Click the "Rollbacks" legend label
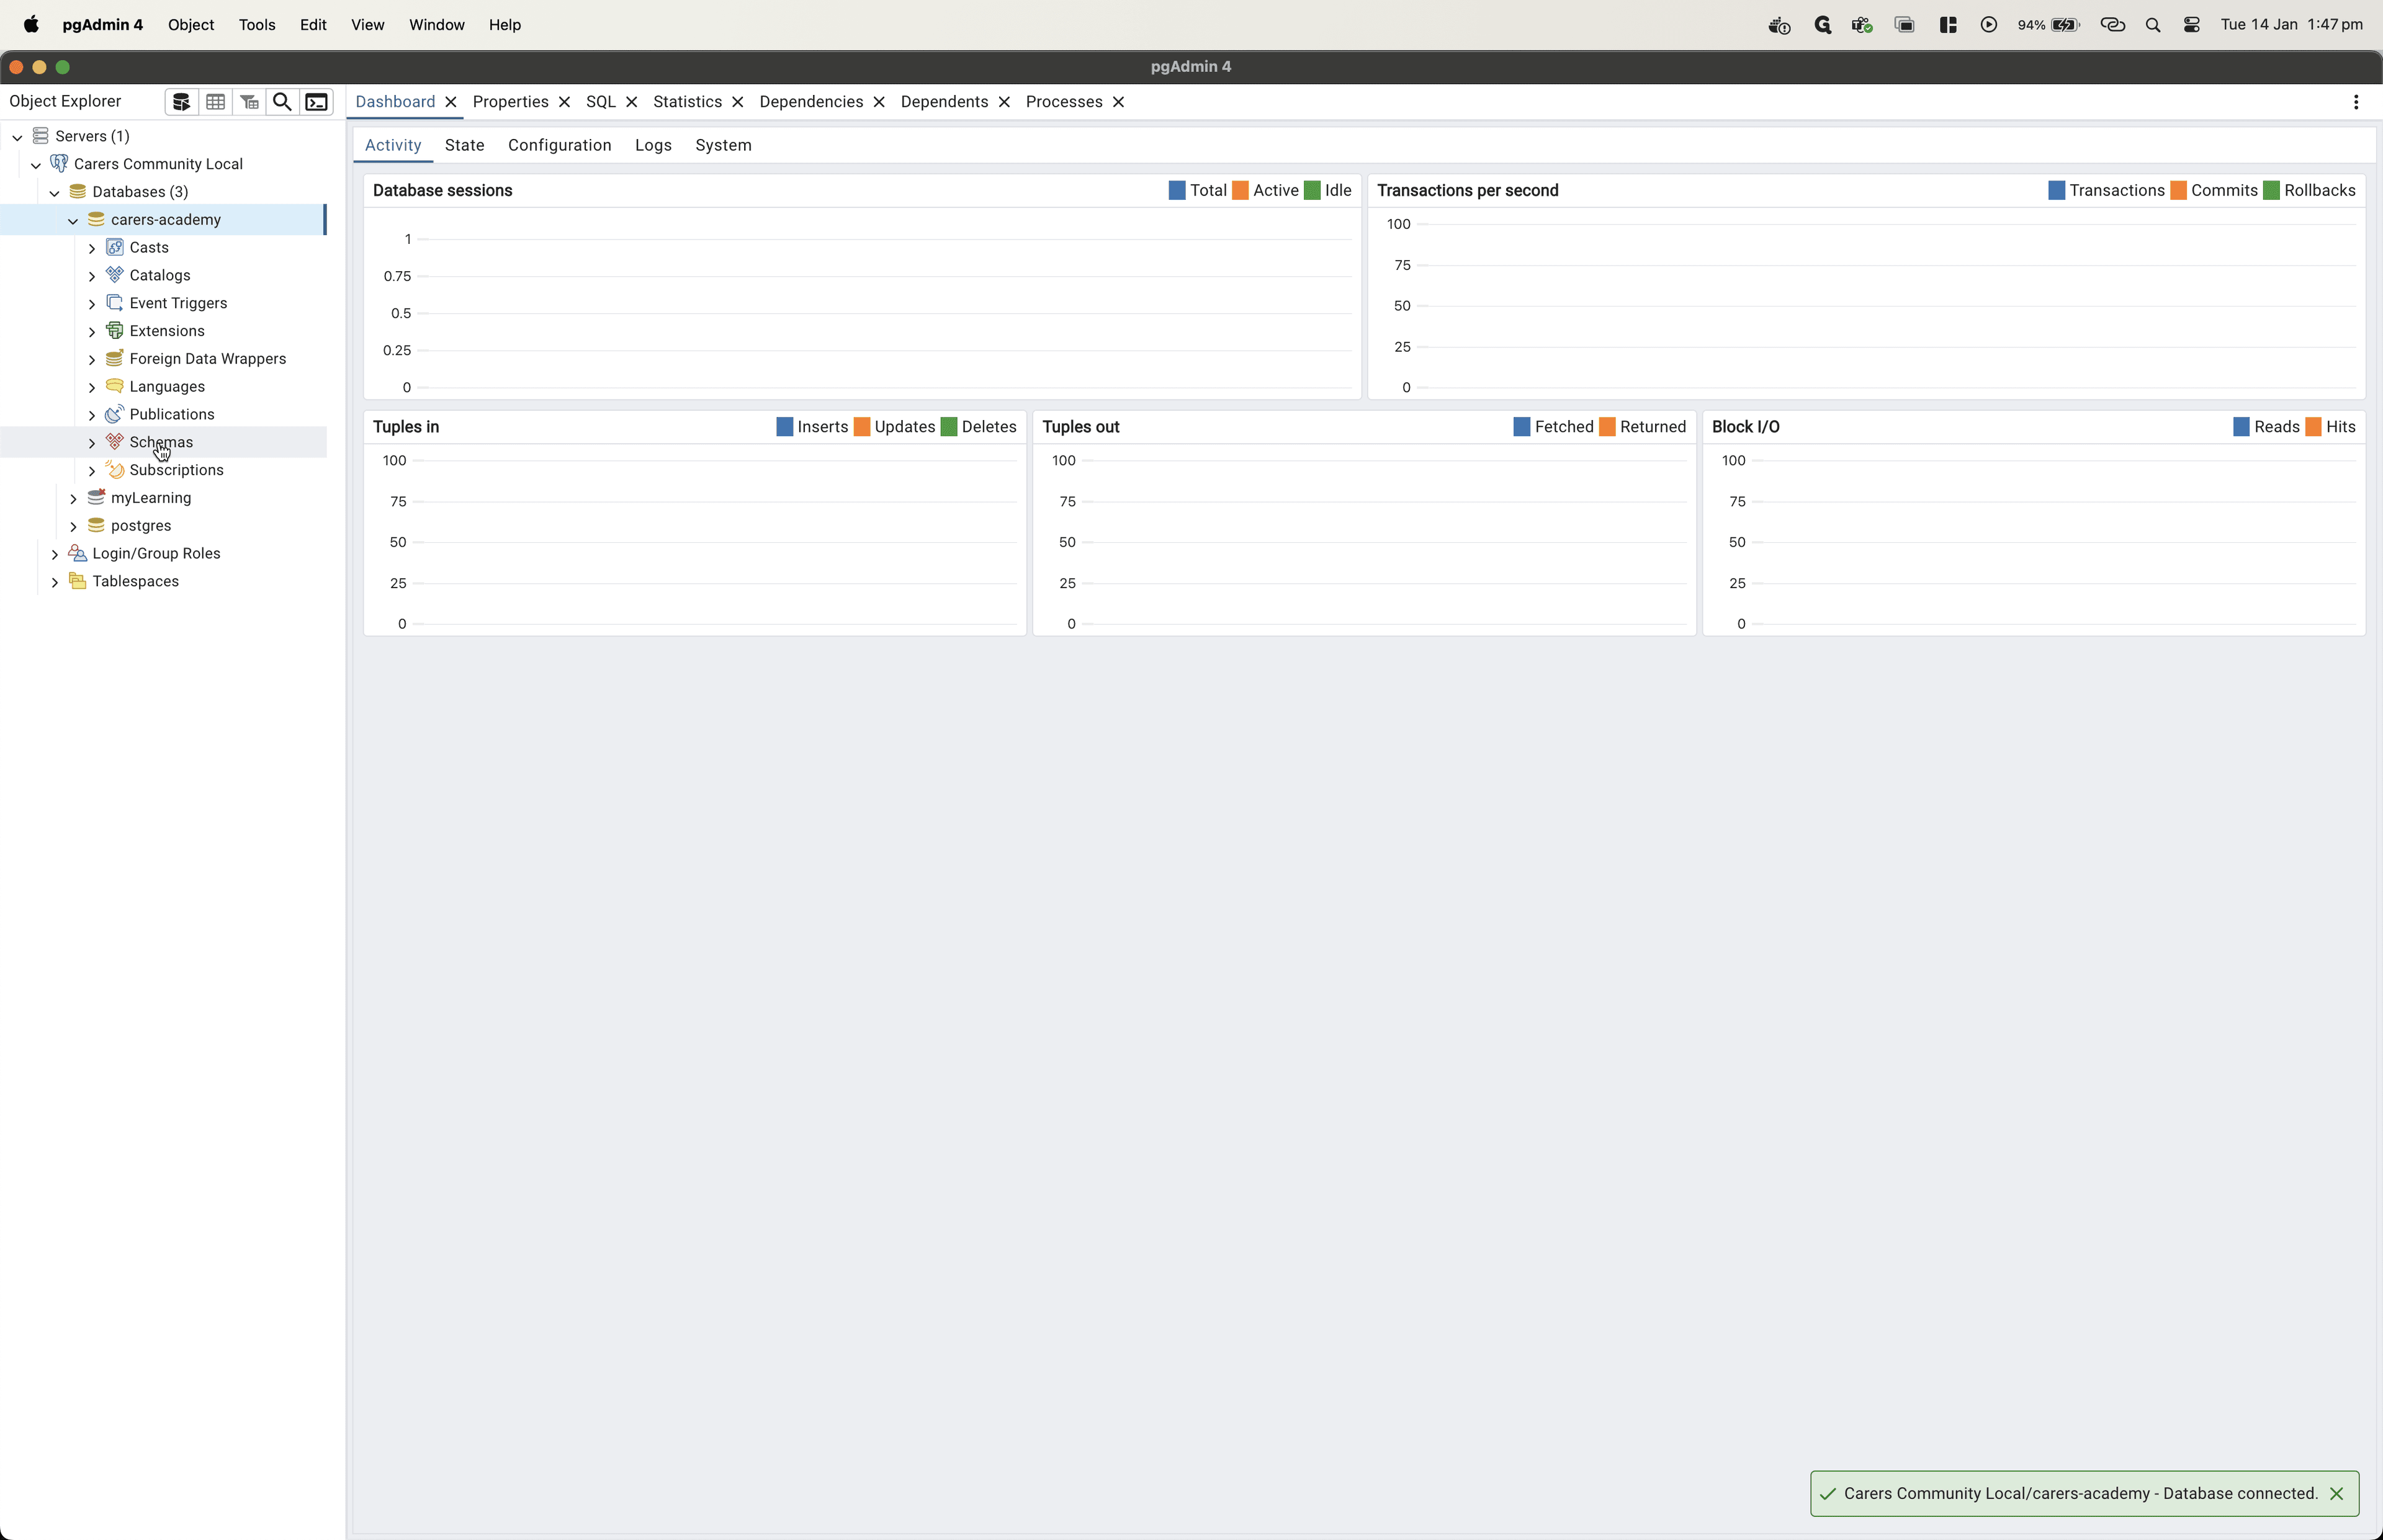 (2319, 190)
